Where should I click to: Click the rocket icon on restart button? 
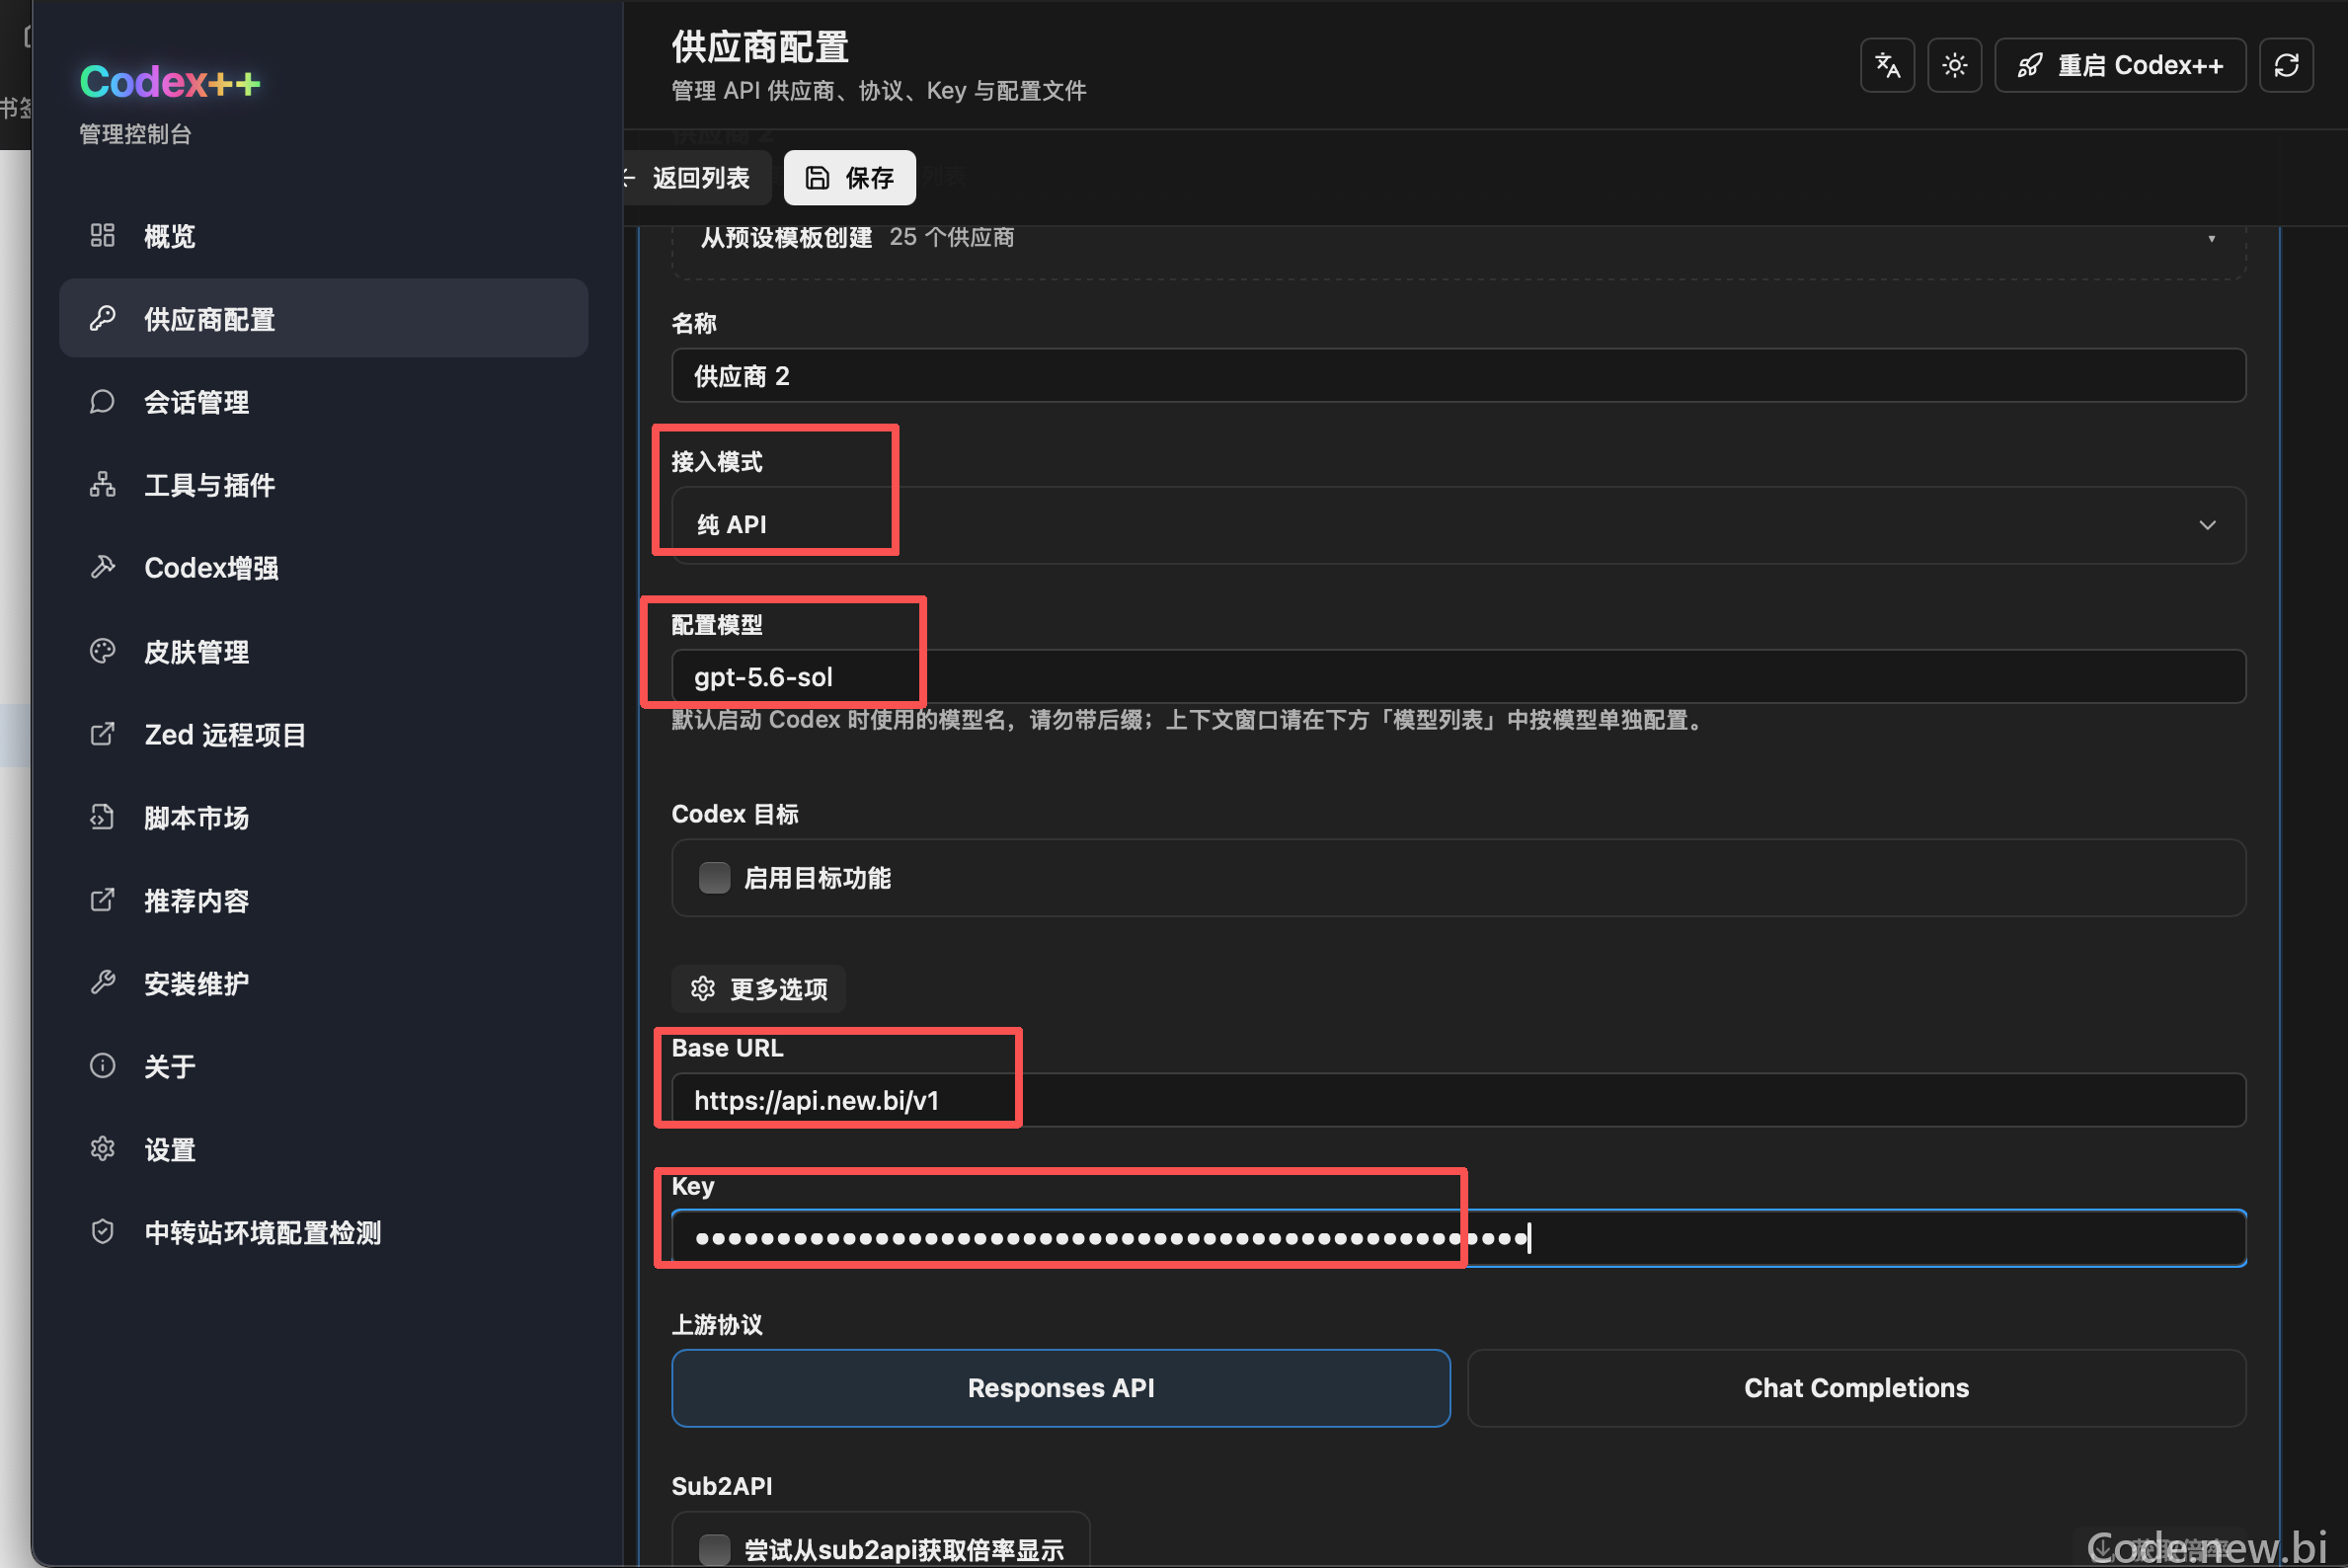click(x=2029, y=66)
